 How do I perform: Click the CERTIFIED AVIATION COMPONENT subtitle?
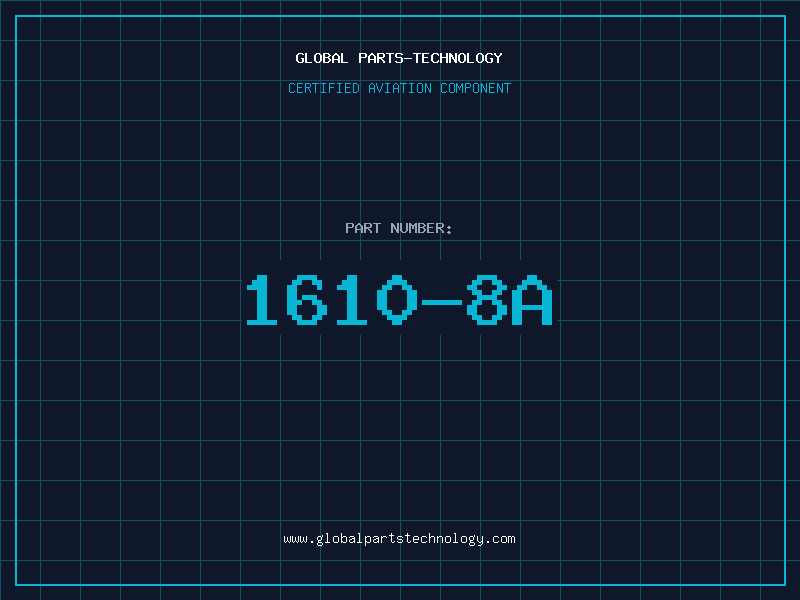point(399,88)
